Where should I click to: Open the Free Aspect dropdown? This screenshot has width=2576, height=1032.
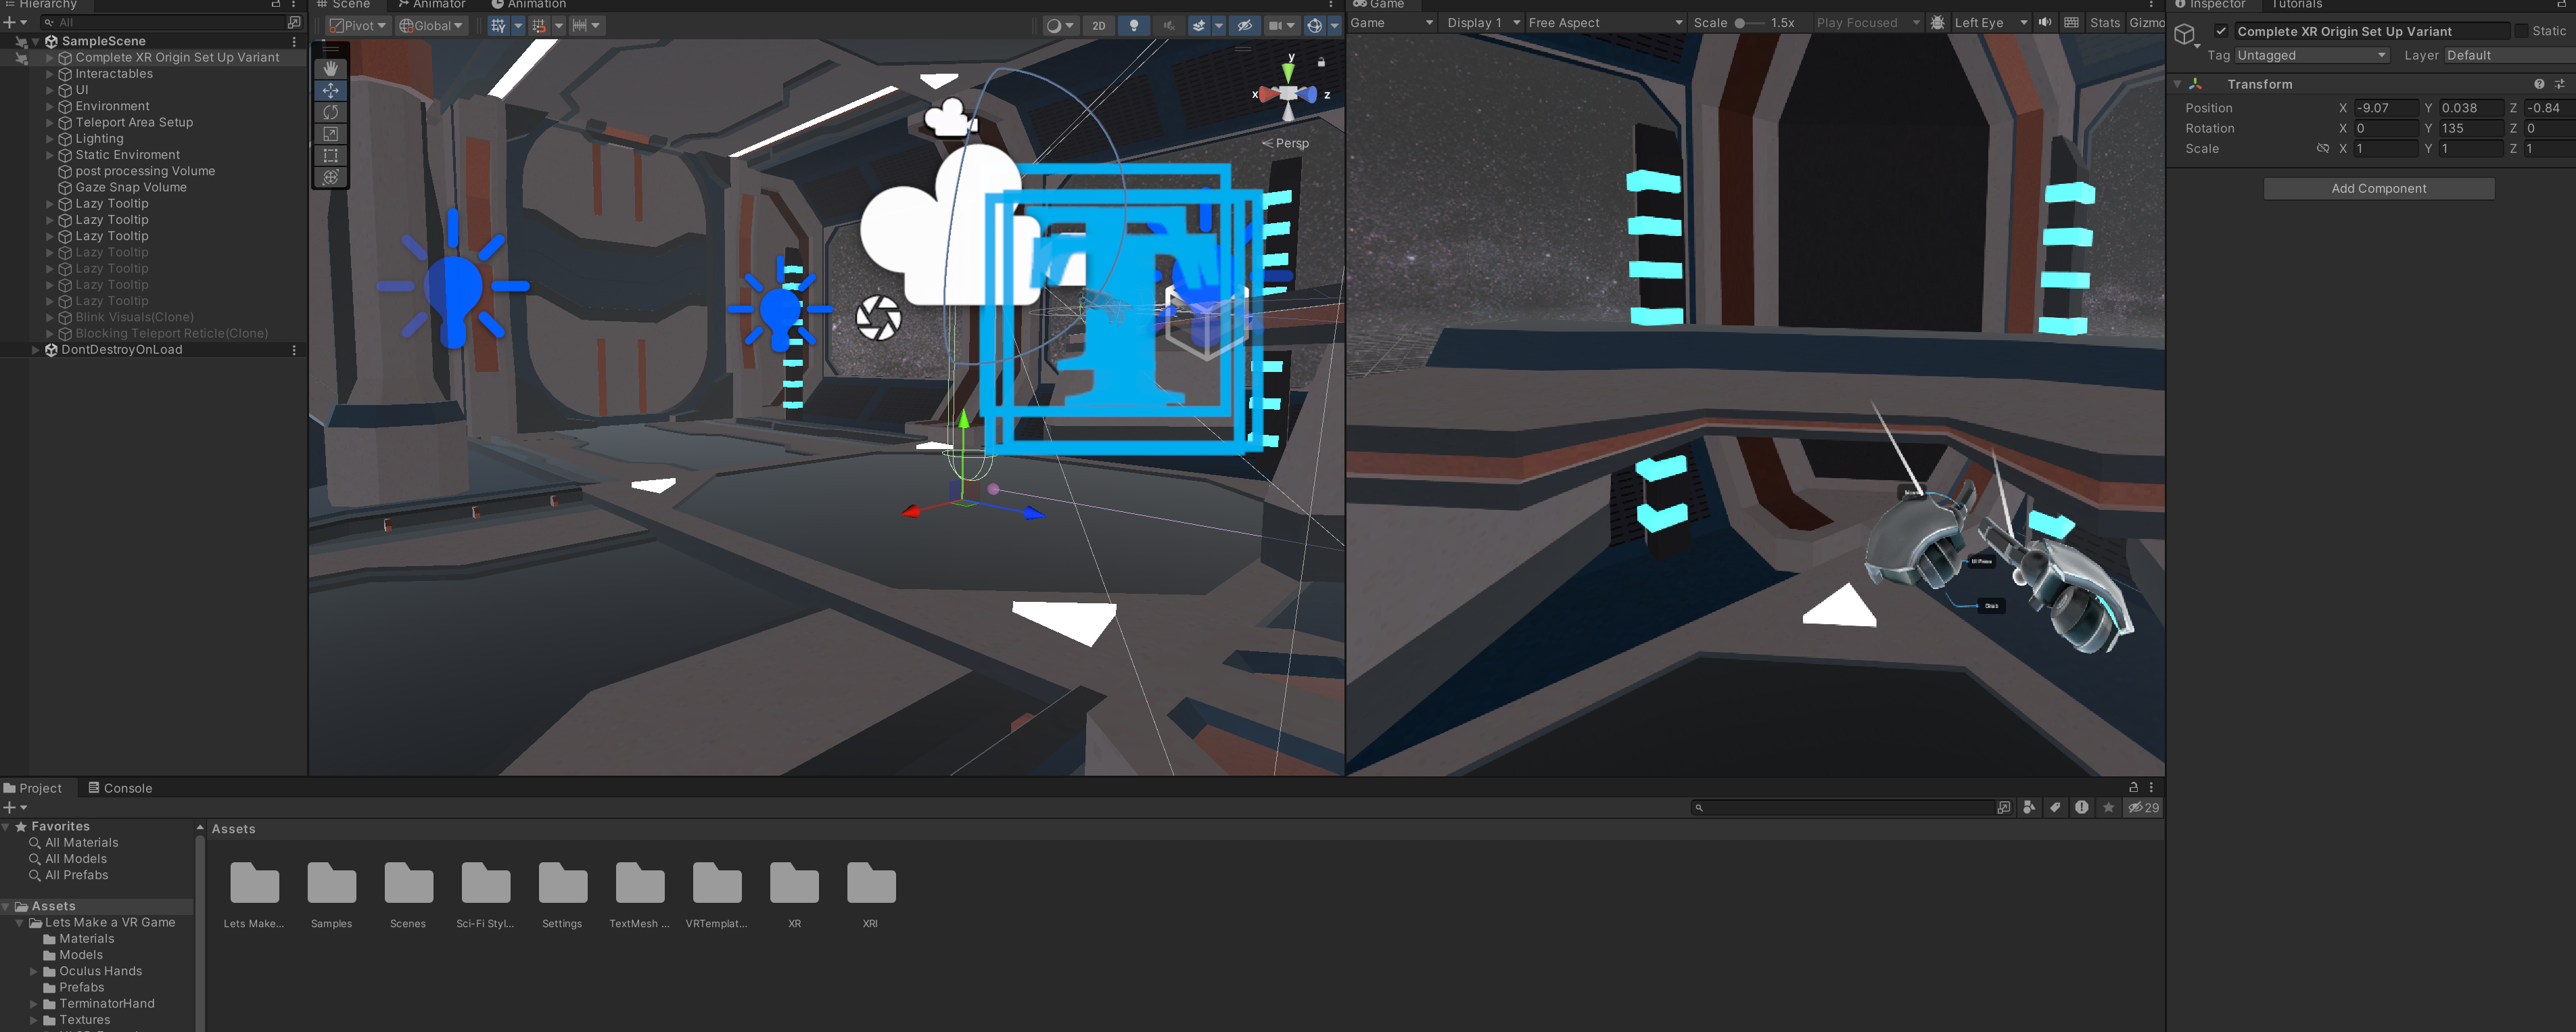1604,23
